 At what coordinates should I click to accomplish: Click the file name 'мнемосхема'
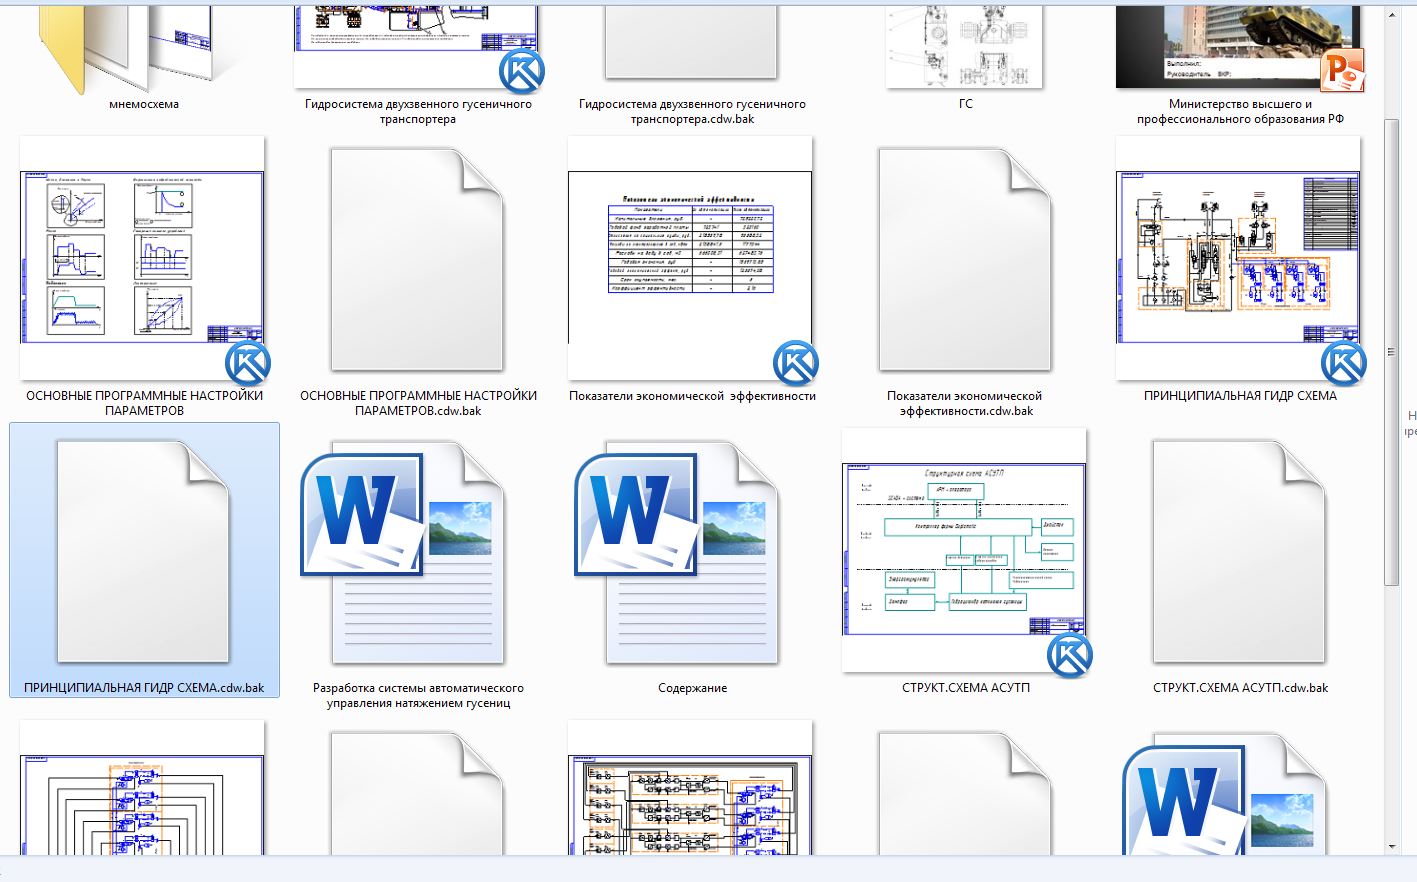point(144,104)
